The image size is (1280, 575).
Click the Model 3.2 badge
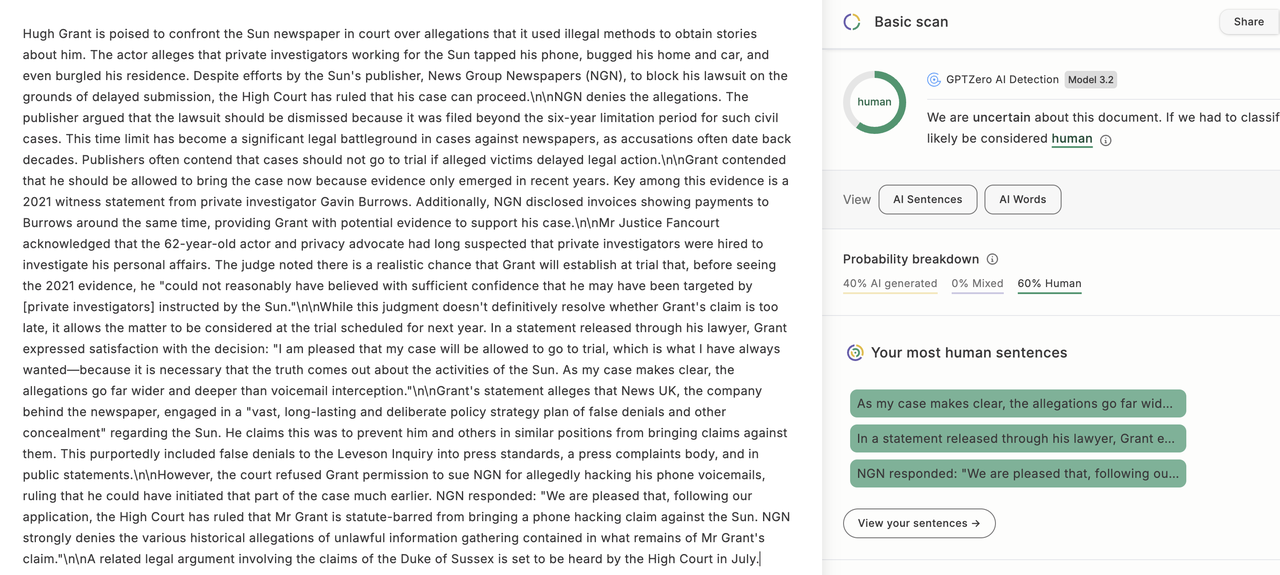[1090, 80]
